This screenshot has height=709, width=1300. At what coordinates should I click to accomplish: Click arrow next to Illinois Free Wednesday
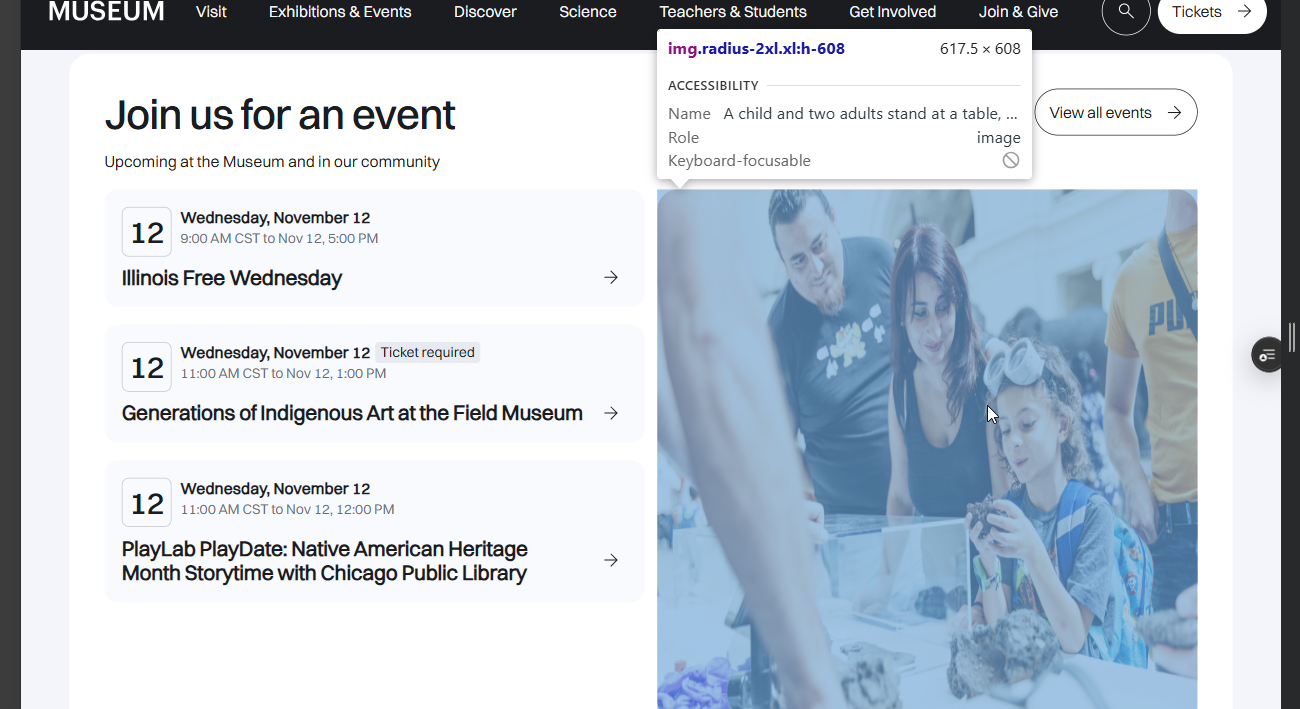tap(611, 277)
